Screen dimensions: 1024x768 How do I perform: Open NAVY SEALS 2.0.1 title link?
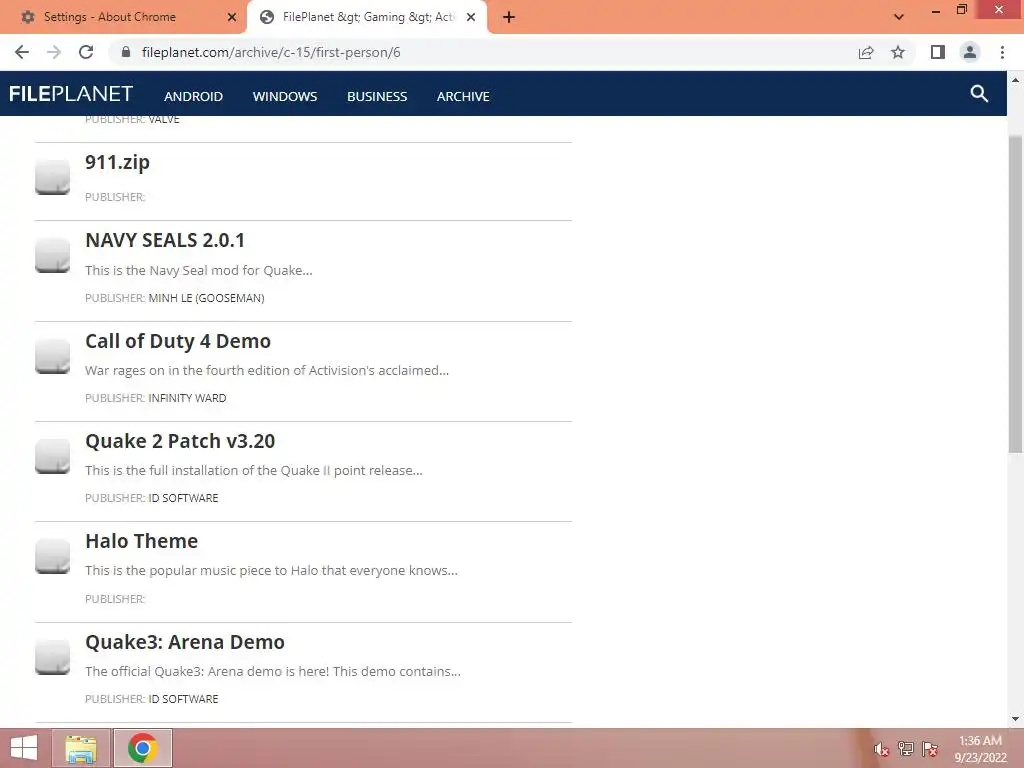pyautogui.click(x=165, y=240)
